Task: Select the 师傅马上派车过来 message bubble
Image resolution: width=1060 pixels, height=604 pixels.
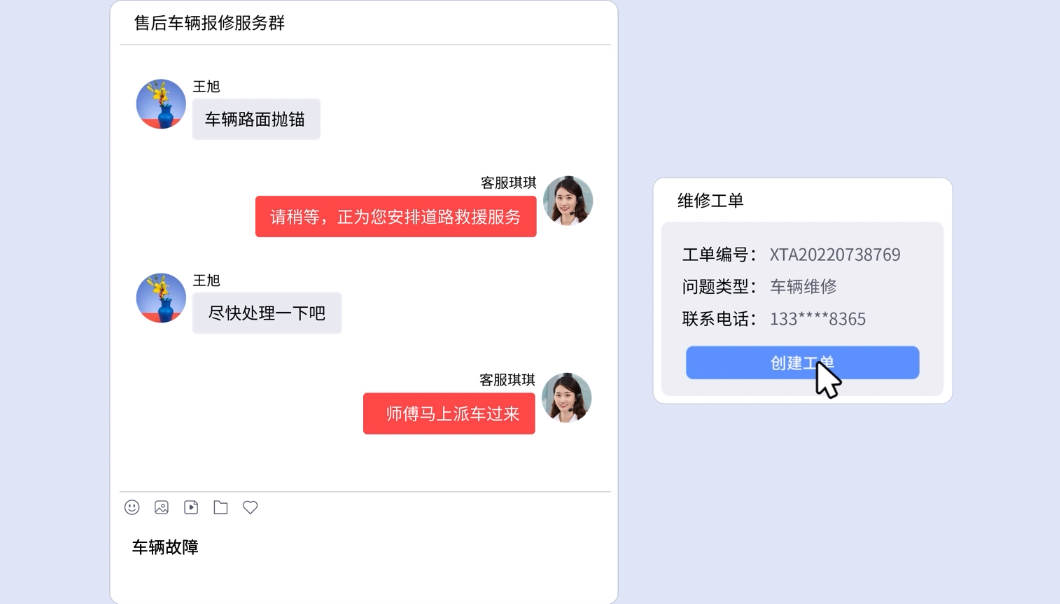Action: [449, 414]
